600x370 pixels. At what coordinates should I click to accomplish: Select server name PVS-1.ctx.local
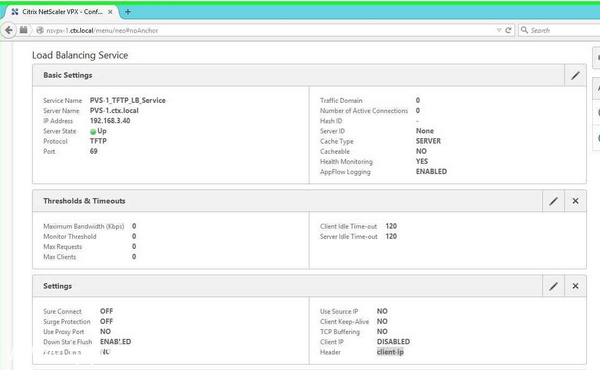114,111
